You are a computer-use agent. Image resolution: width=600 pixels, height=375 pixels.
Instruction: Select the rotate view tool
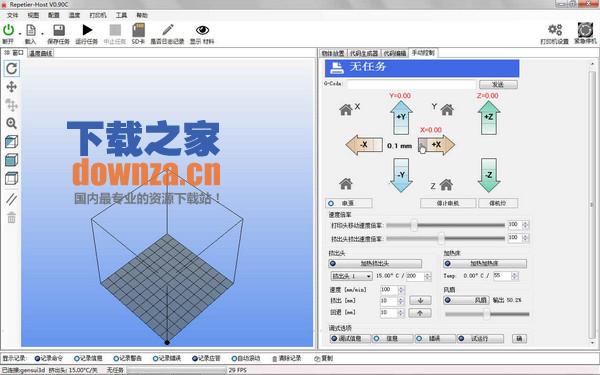click(x=11, y=68)
